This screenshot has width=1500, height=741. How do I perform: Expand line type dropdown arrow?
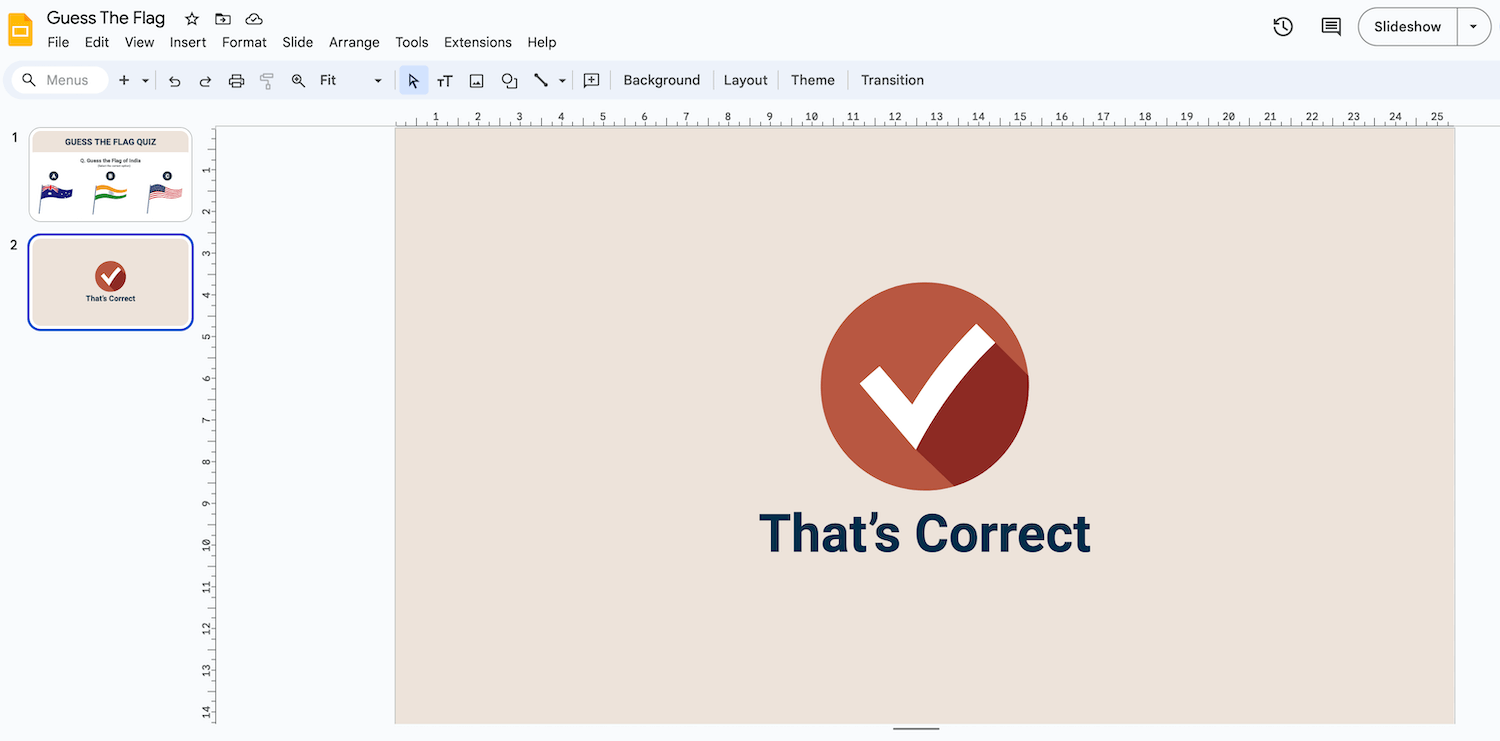tap(562, 81)
